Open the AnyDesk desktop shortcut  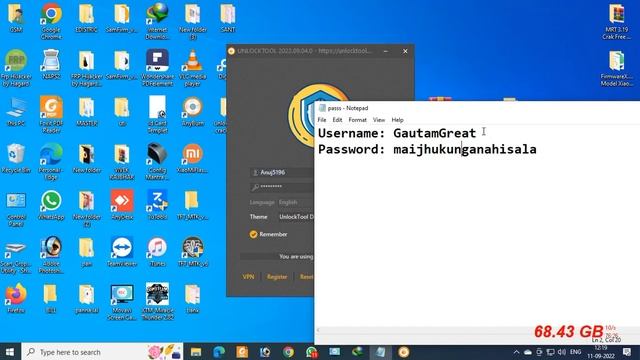122,205
